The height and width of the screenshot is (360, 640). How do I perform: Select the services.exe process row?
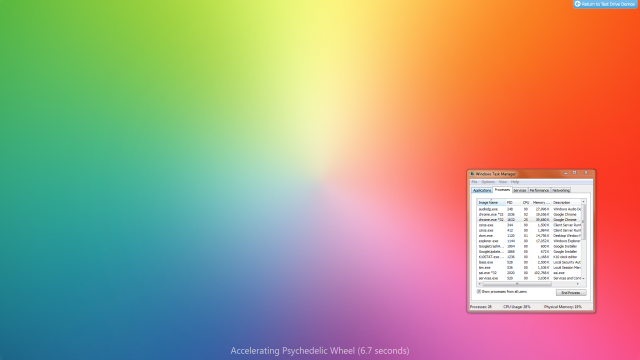coord(529,278)
